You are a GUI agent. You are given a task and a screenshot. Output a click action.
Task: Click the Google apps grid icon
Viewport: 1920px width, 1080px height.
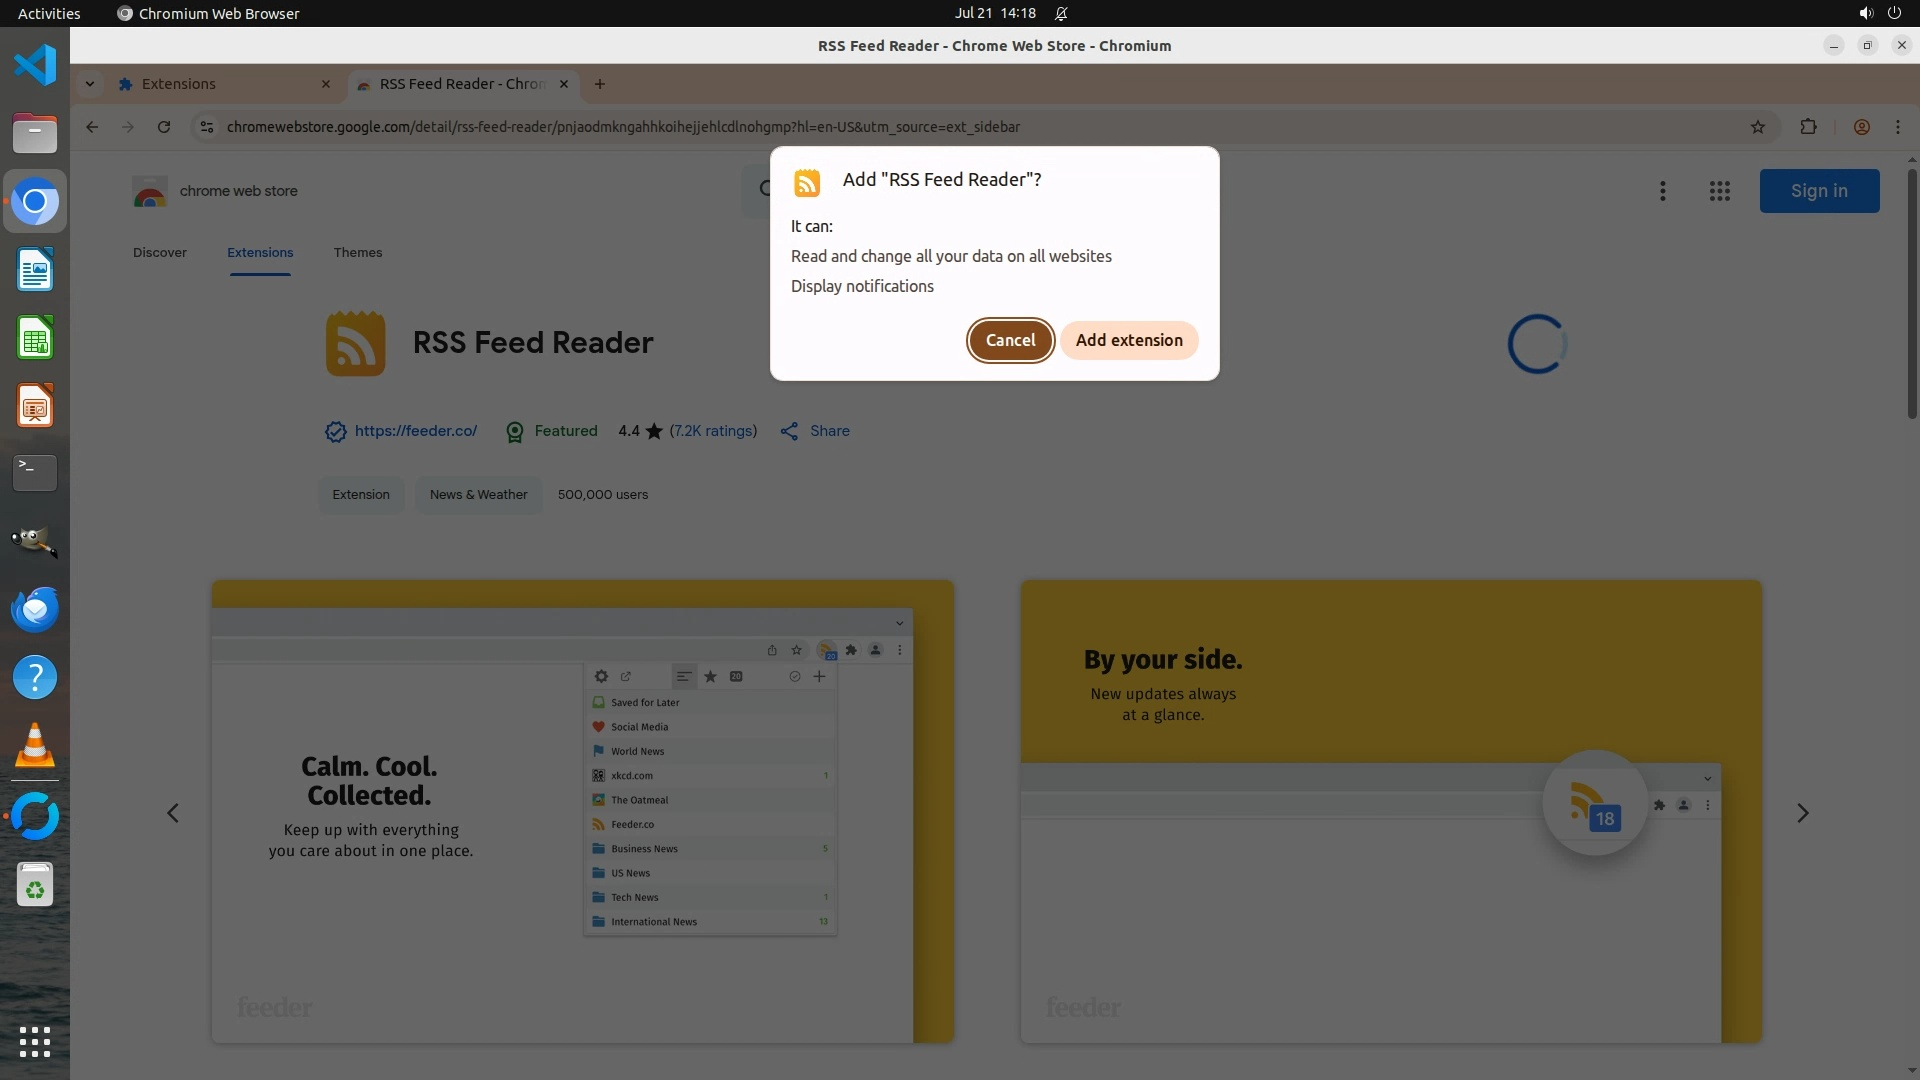pos(1719,191)
